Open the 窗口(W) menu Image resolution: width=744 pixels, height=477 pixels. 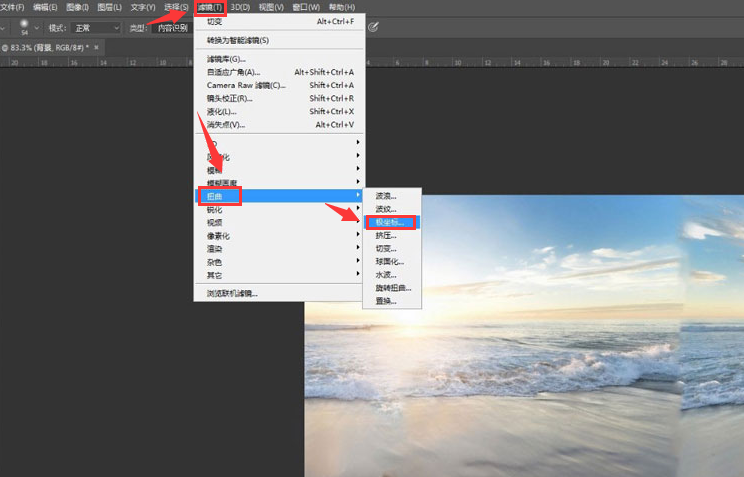click(x=306, y=7)
